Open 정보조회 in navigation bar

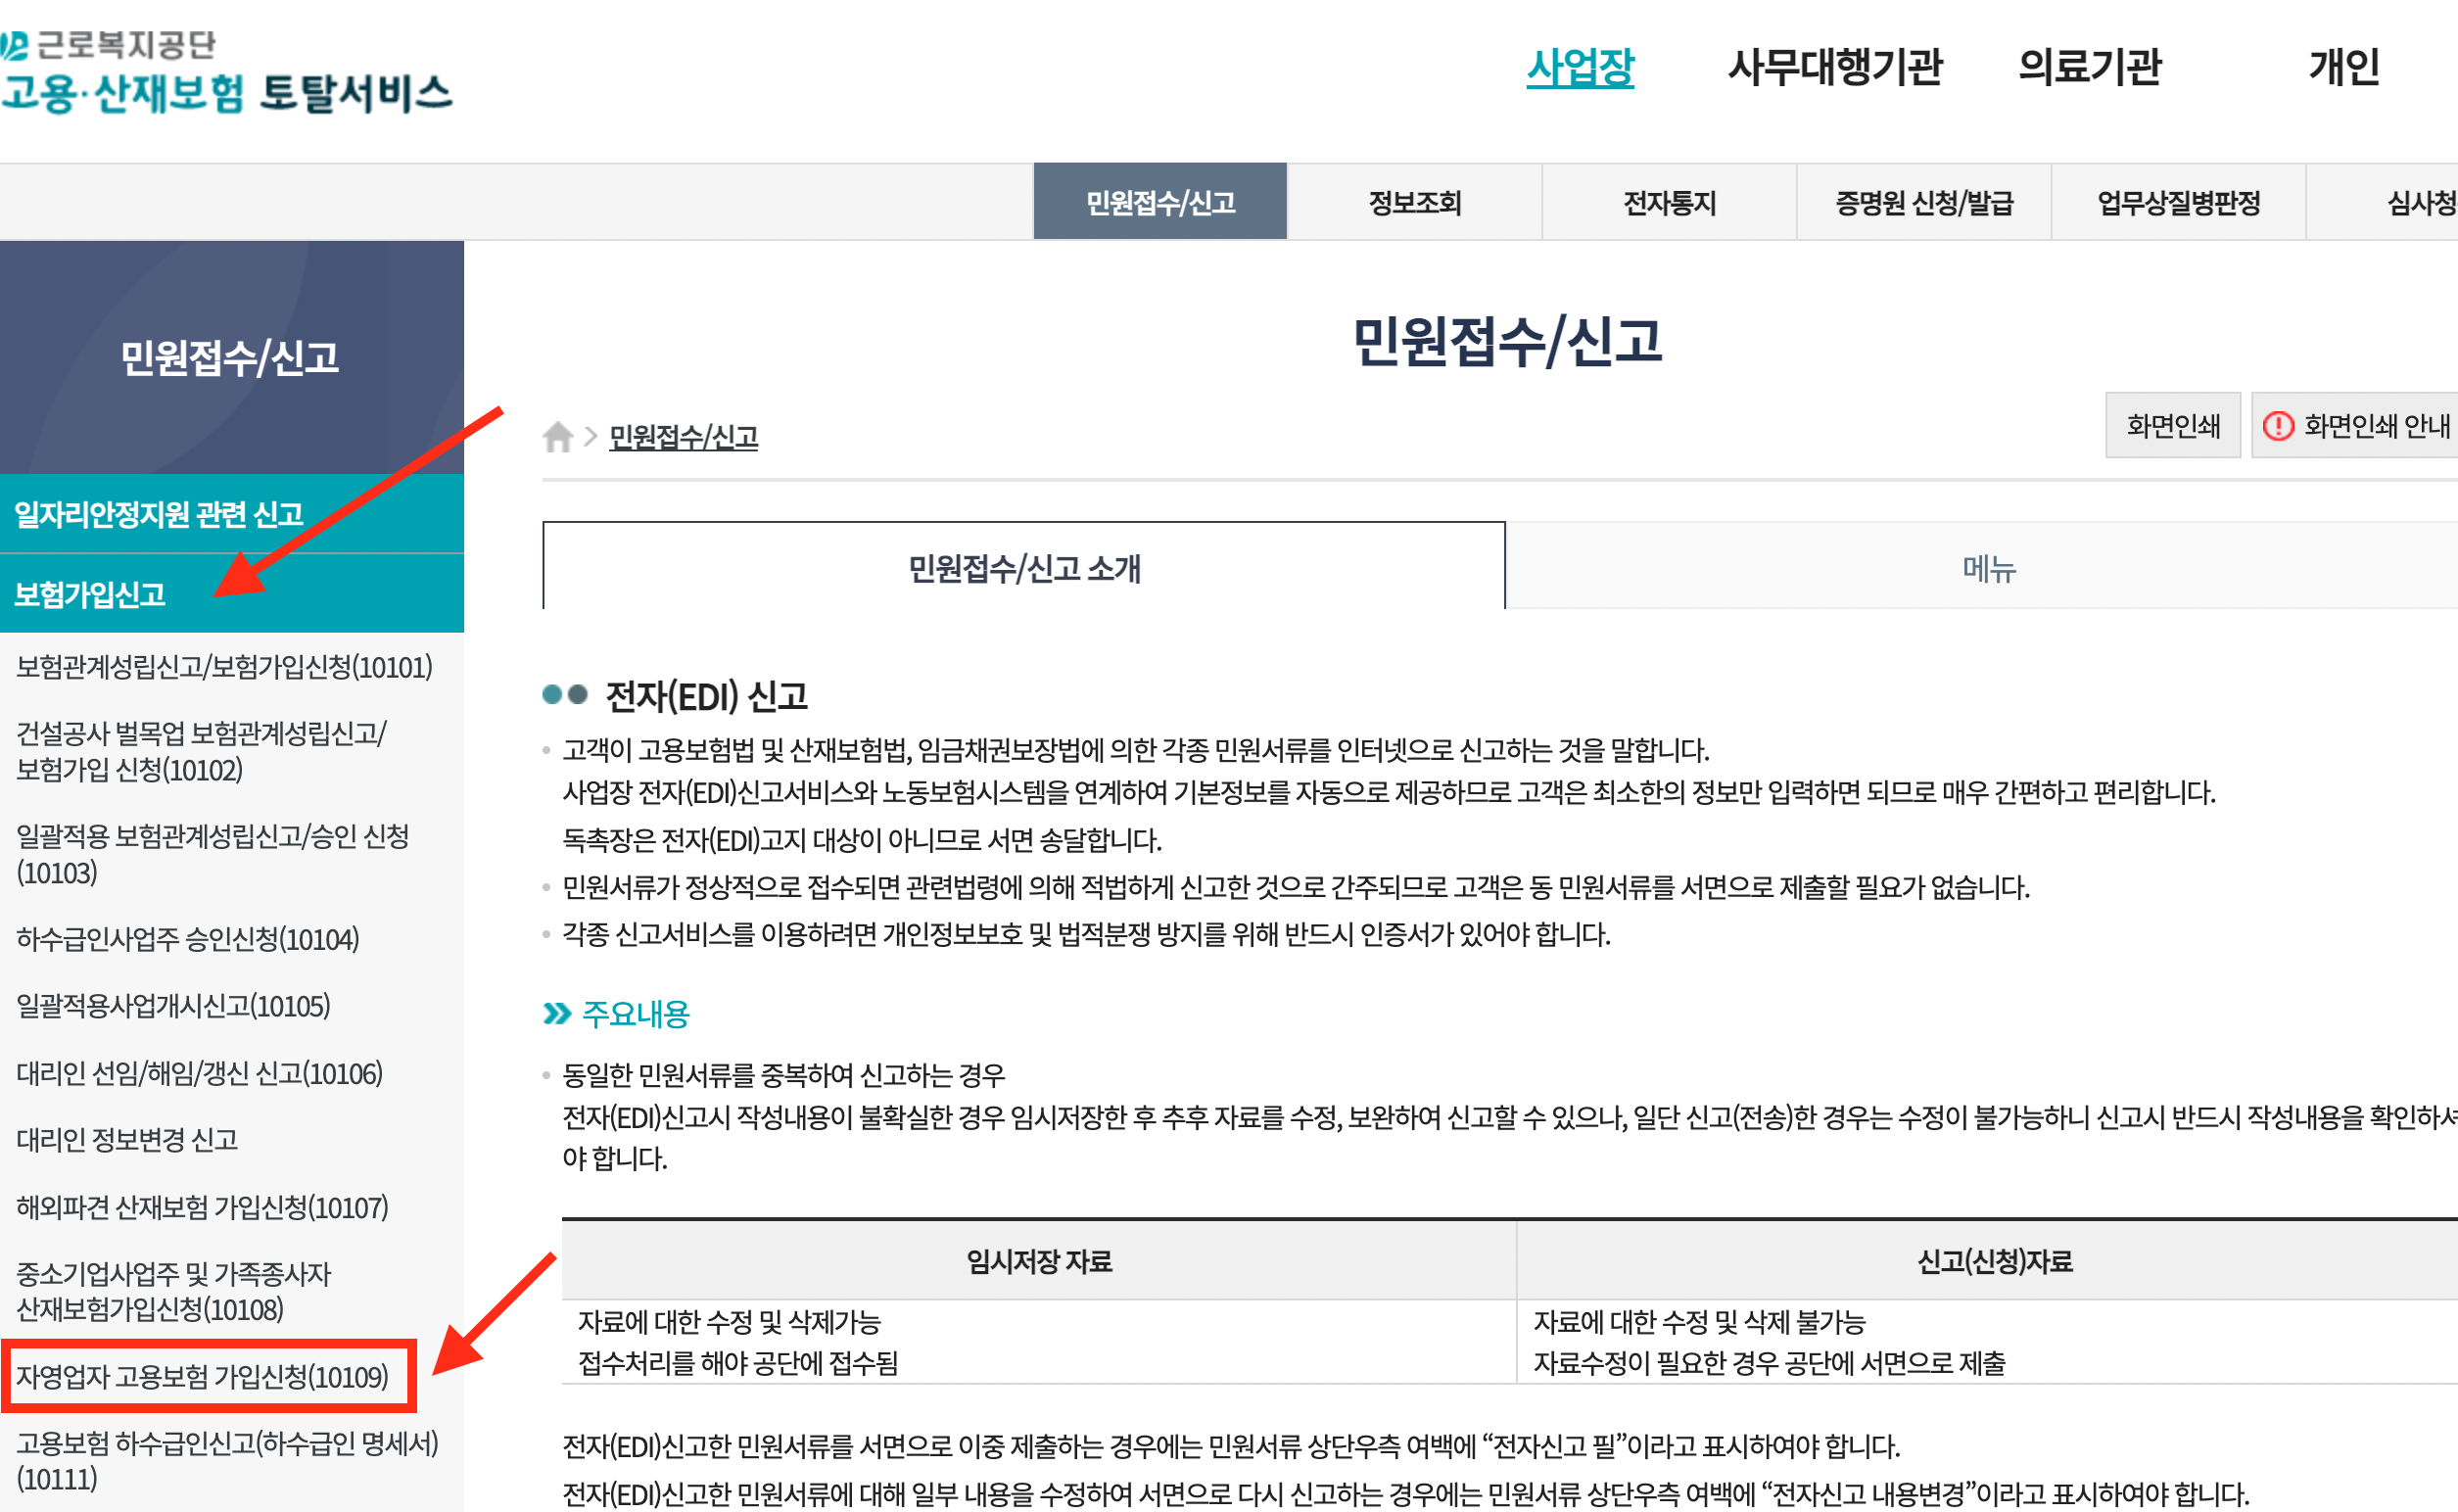(1414, 203)
